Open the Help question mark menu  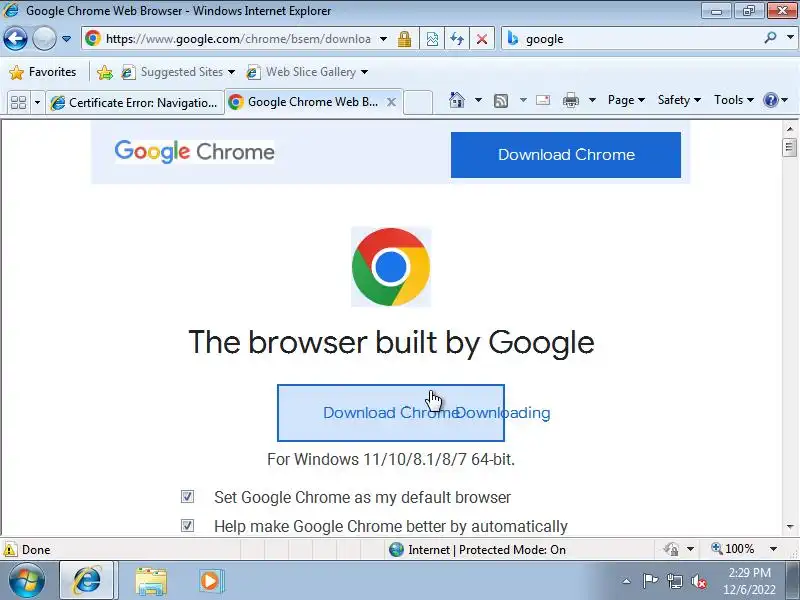pos(776,100)
